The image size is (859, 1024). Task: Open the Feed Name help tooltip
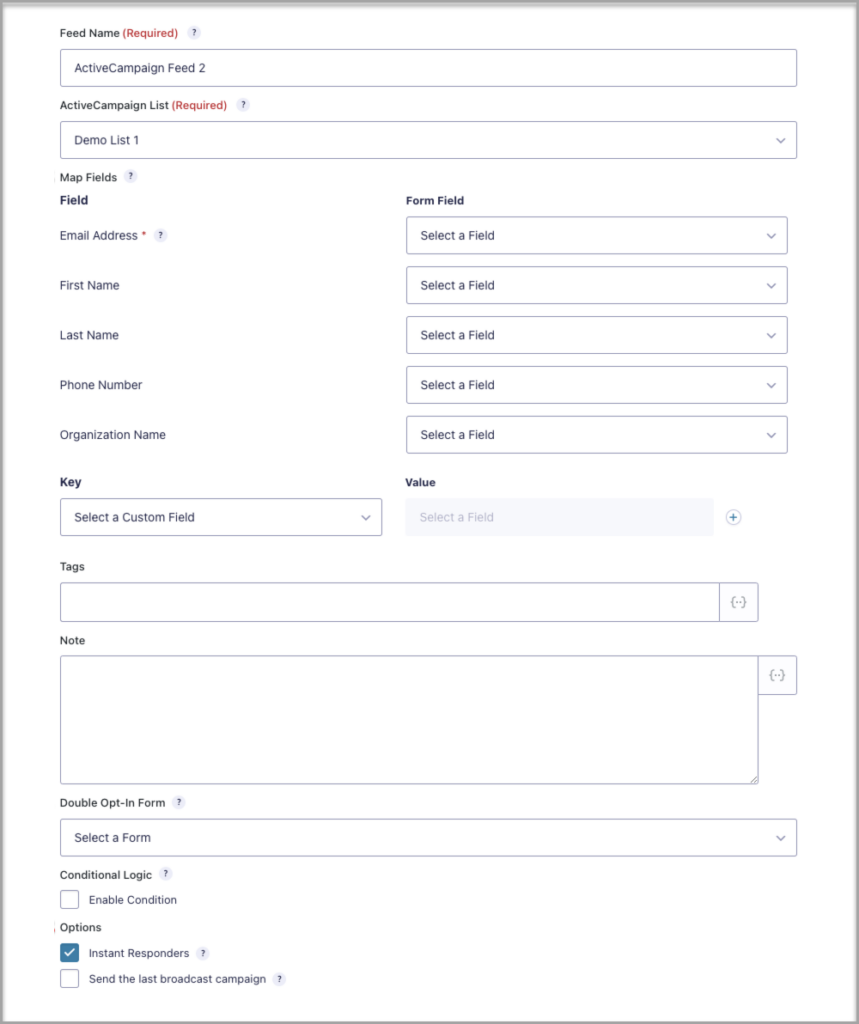(193, 32)
